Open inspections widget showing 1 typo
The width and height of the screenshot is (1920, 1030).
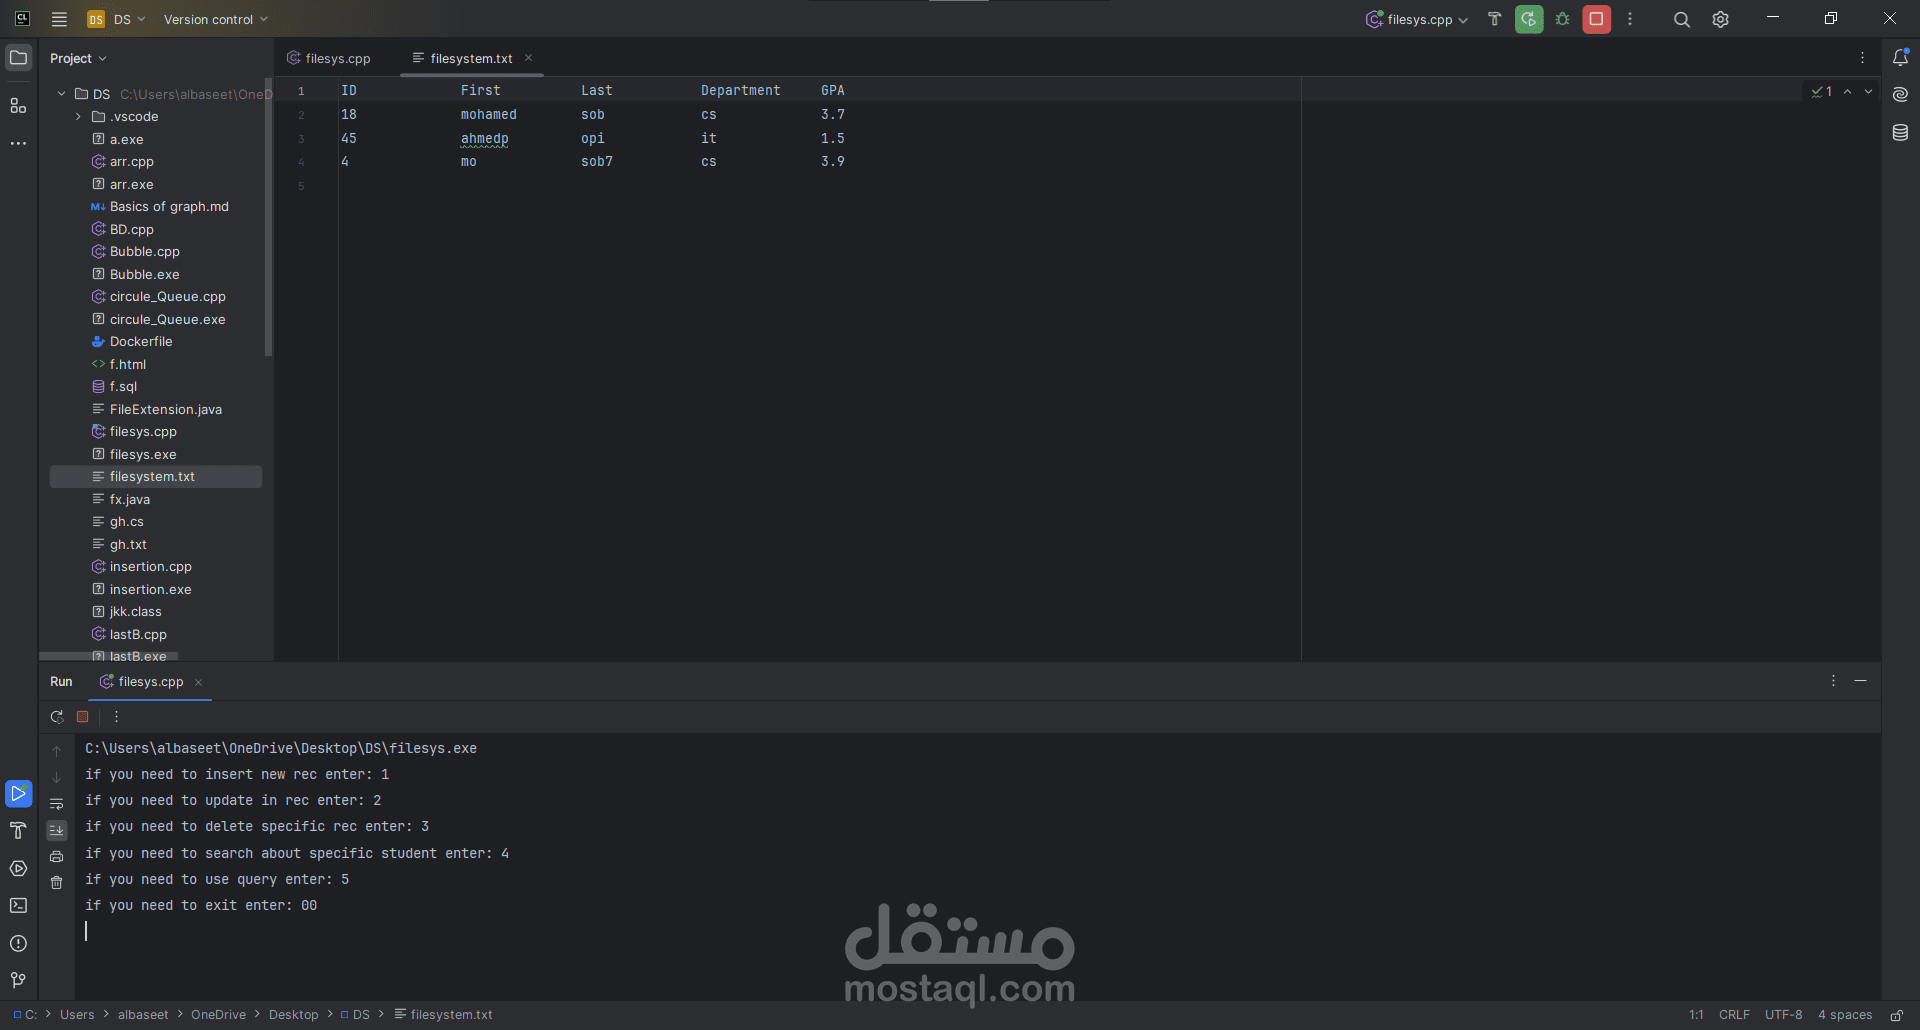point(1822,91)
